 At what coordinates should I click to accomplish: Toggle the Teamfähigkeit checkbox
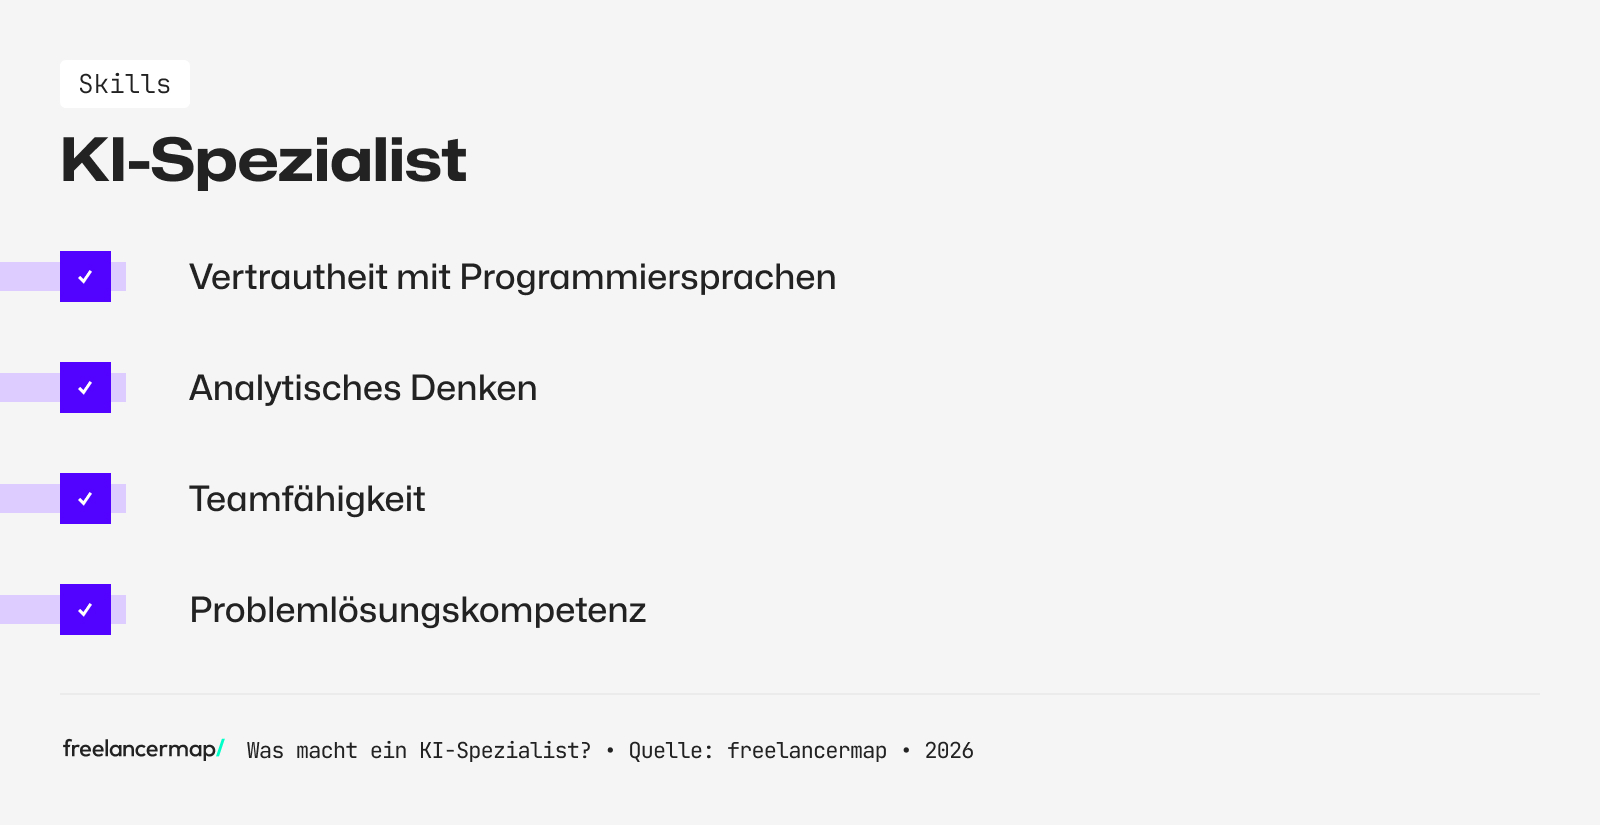[85, 499]
